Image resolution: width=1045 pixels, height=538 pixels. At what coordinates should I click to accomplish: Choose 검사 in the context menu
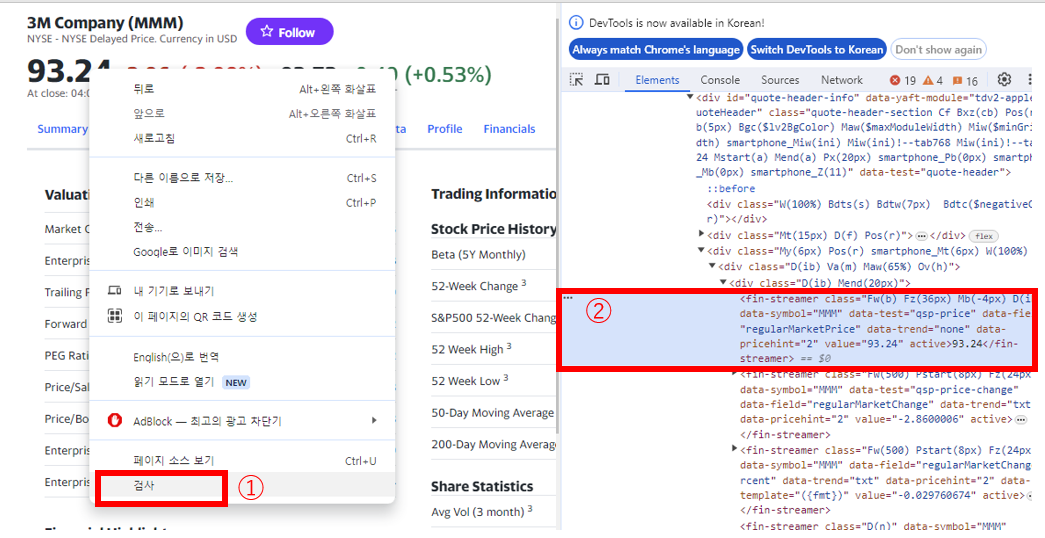243,485
